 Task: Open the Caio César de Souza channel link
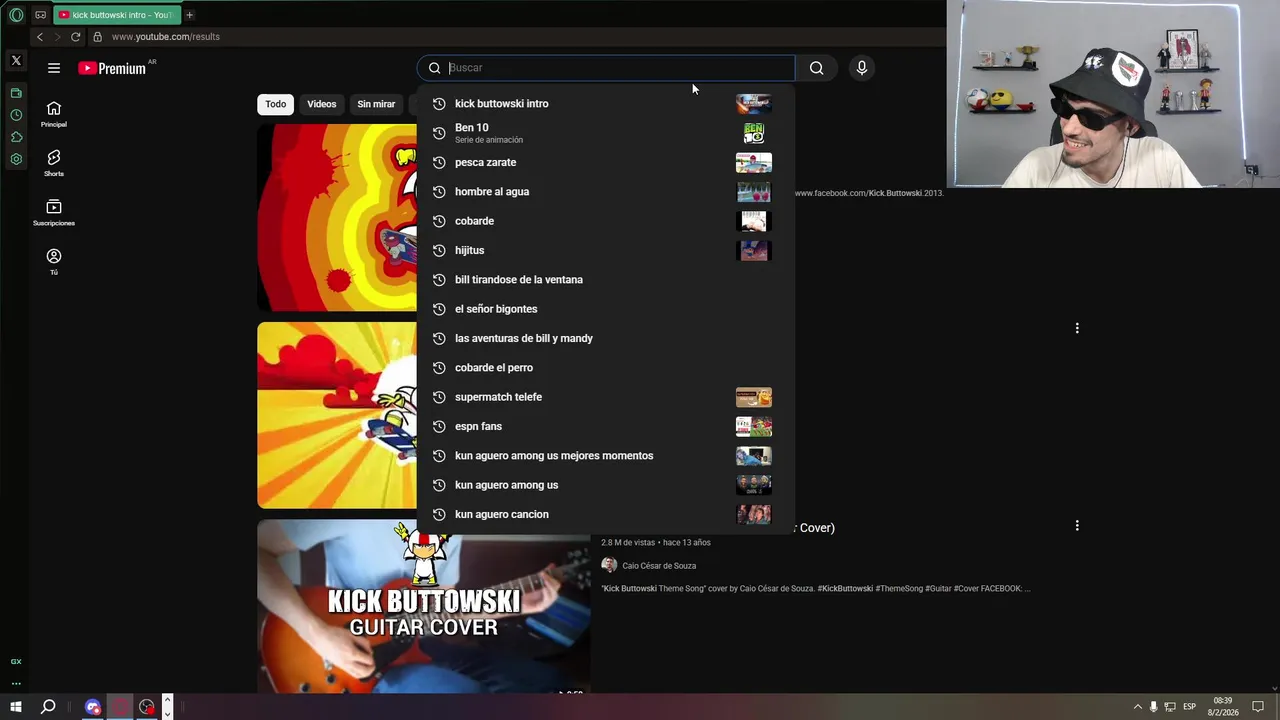[659, 566]
